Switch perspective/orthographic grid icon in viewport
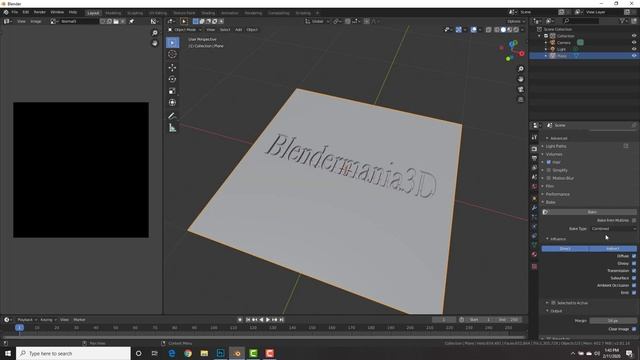The image size is (640, 360). pyautogui.click(x=521, y=99)
